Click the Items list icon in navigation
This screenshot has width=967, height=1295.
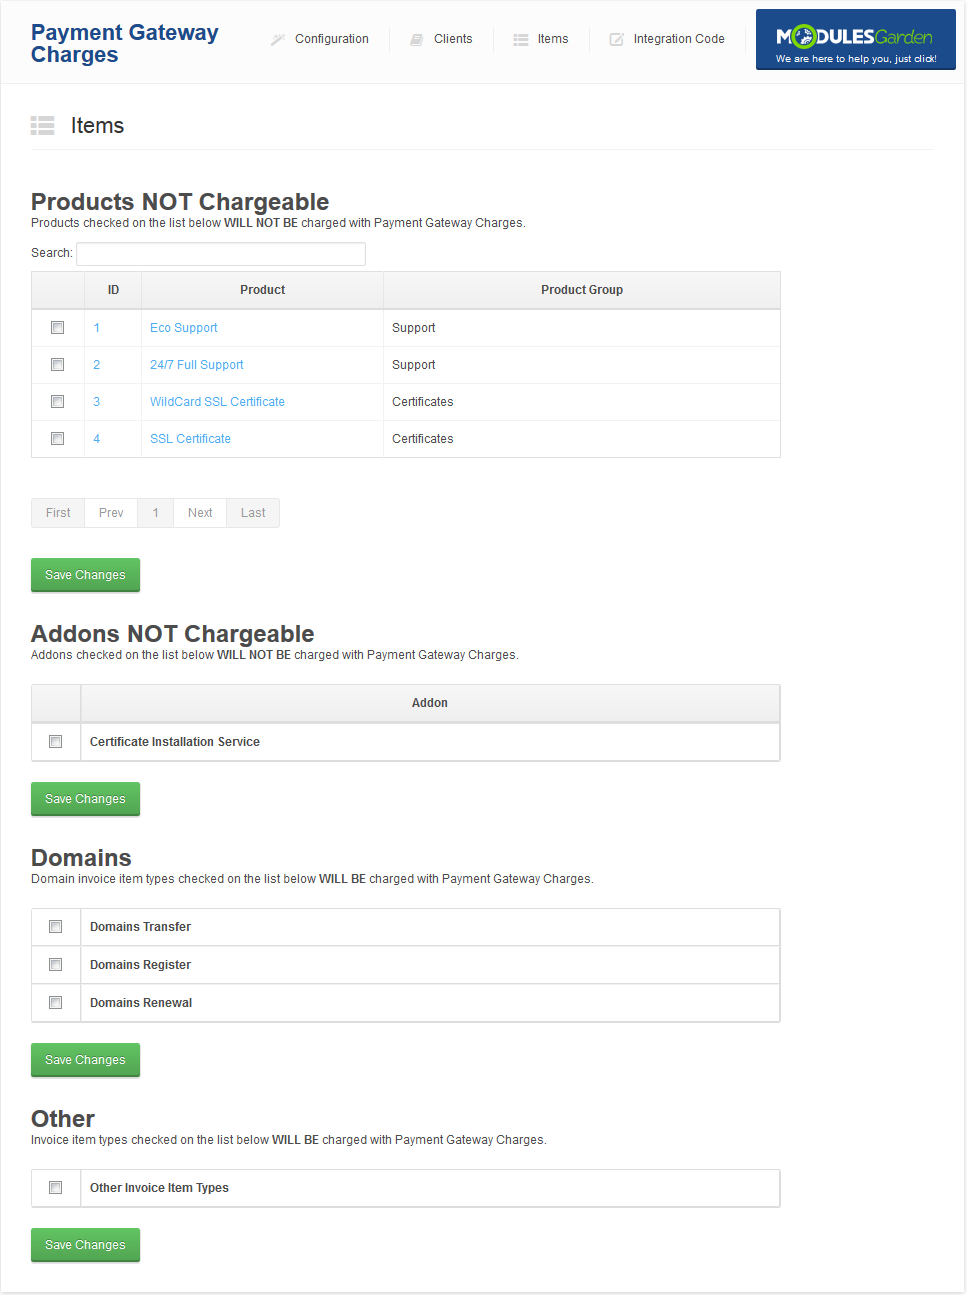click(521, 39)
